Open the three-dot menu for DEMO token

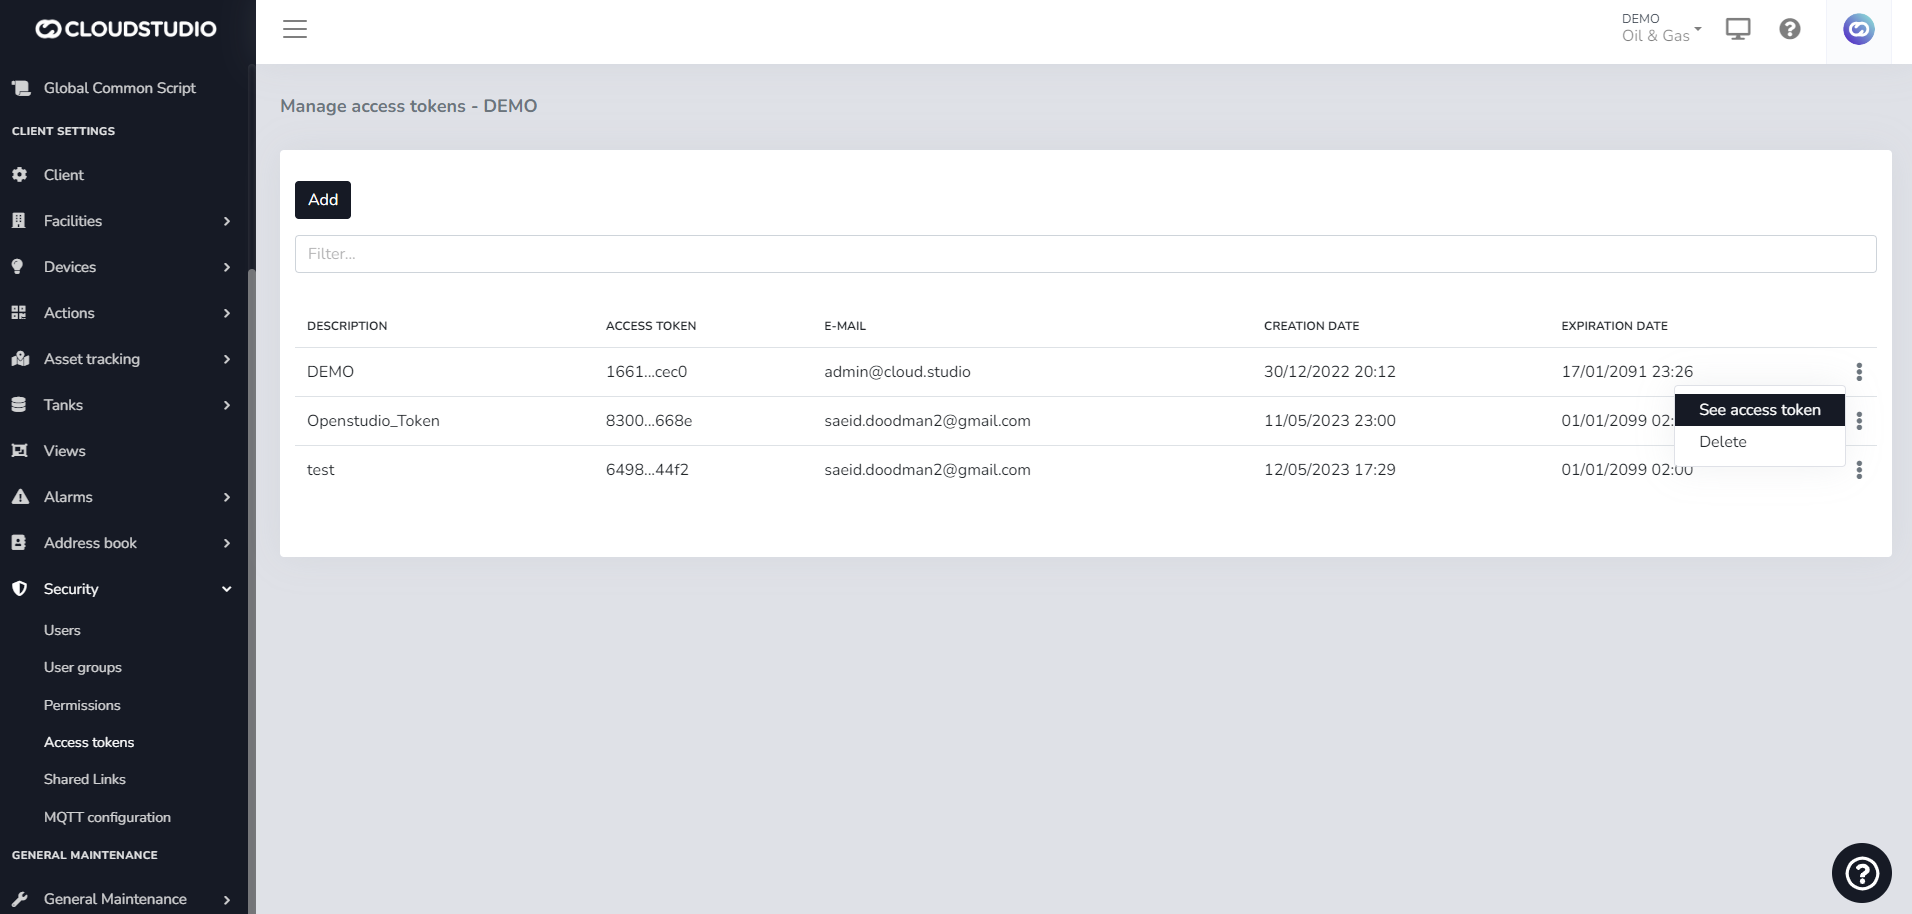[x=1858, y=372]
